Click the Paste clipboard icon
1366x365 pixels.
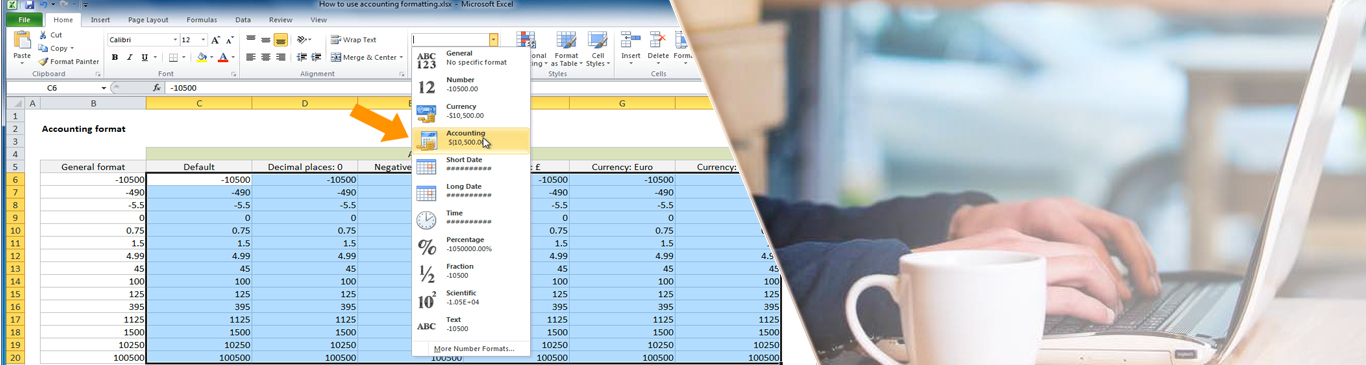click(21, 40)
